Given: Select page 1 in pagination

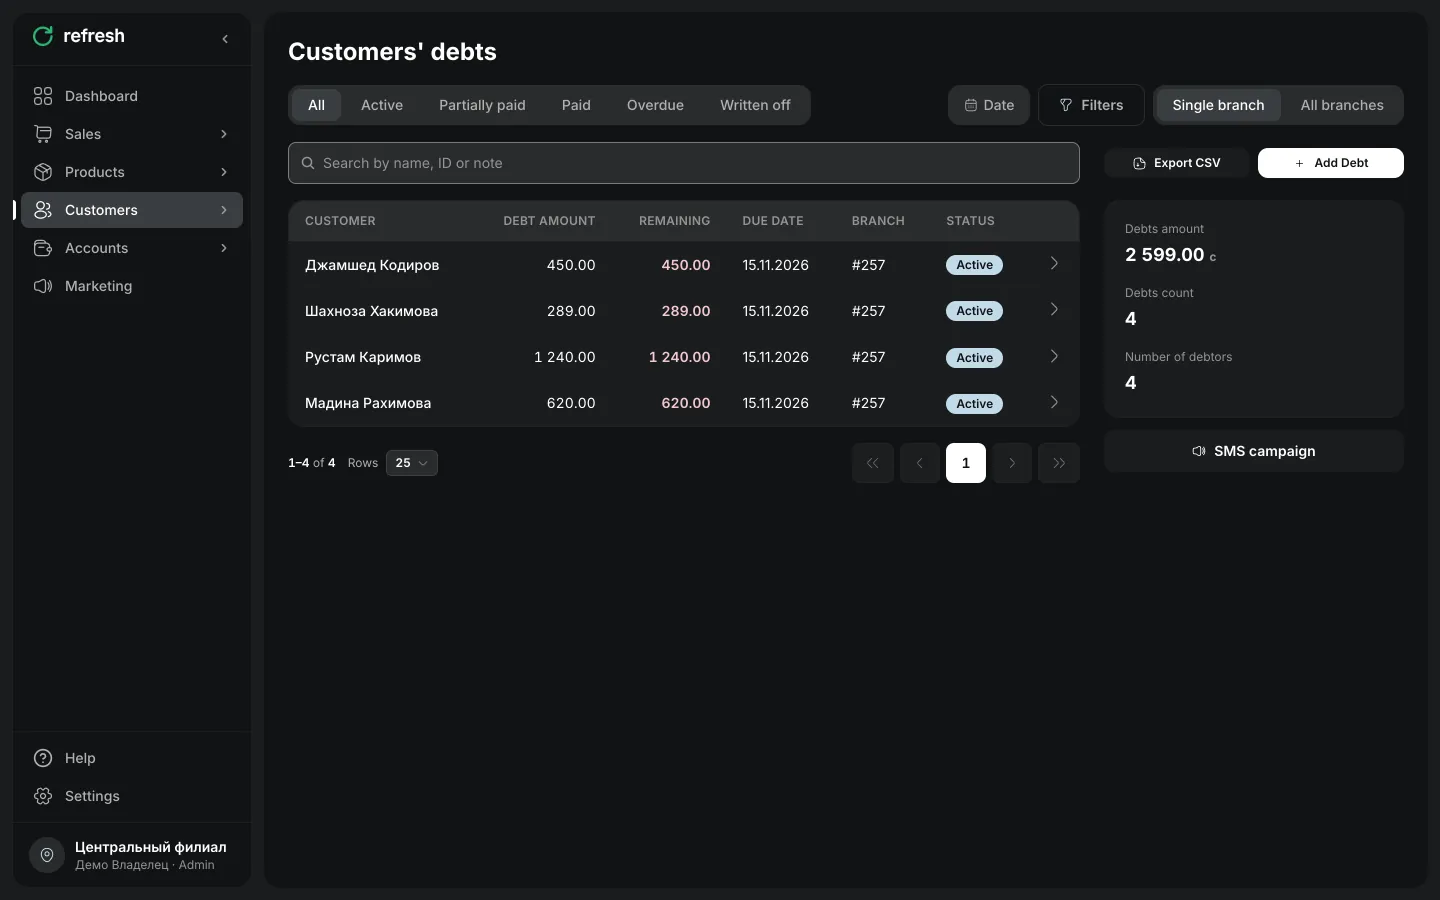Looking at the screenshot, I should pos(966,463).
